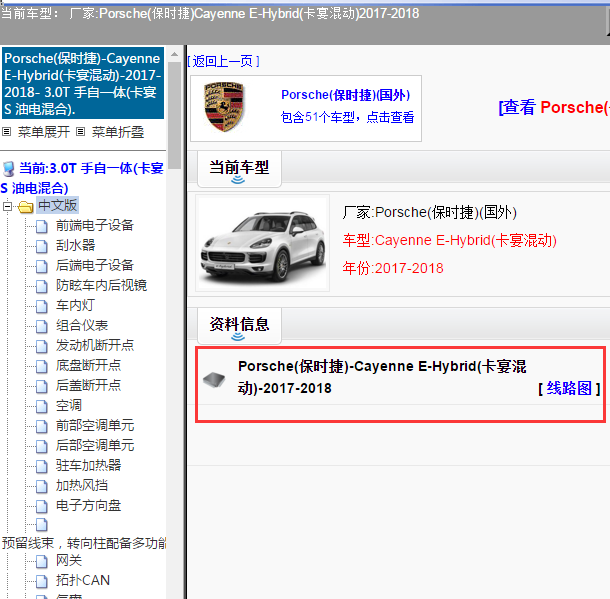Open 组合仪表 in the tree
The height and width of the screenshot is (599, 610).
(x=82, y=326)
